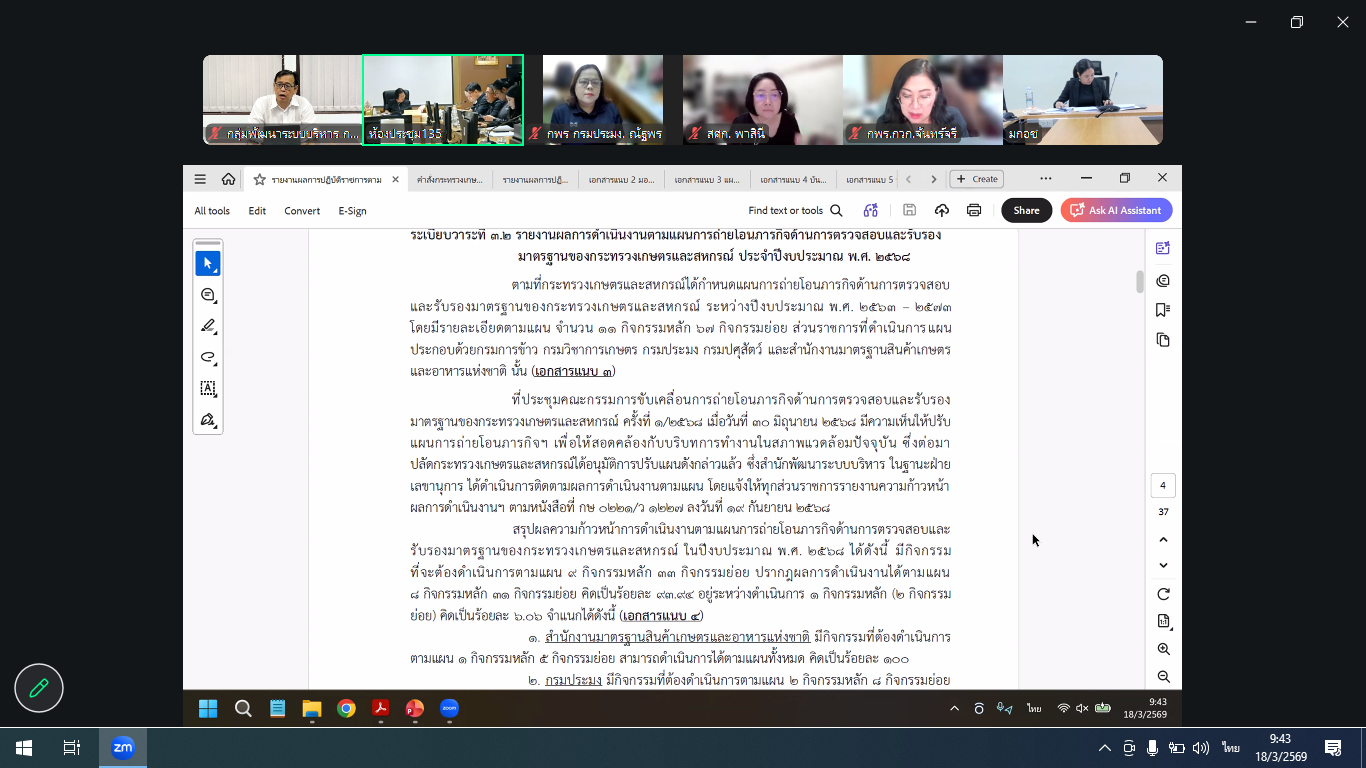Toggle the annotation pen button in Zoom

39,688
